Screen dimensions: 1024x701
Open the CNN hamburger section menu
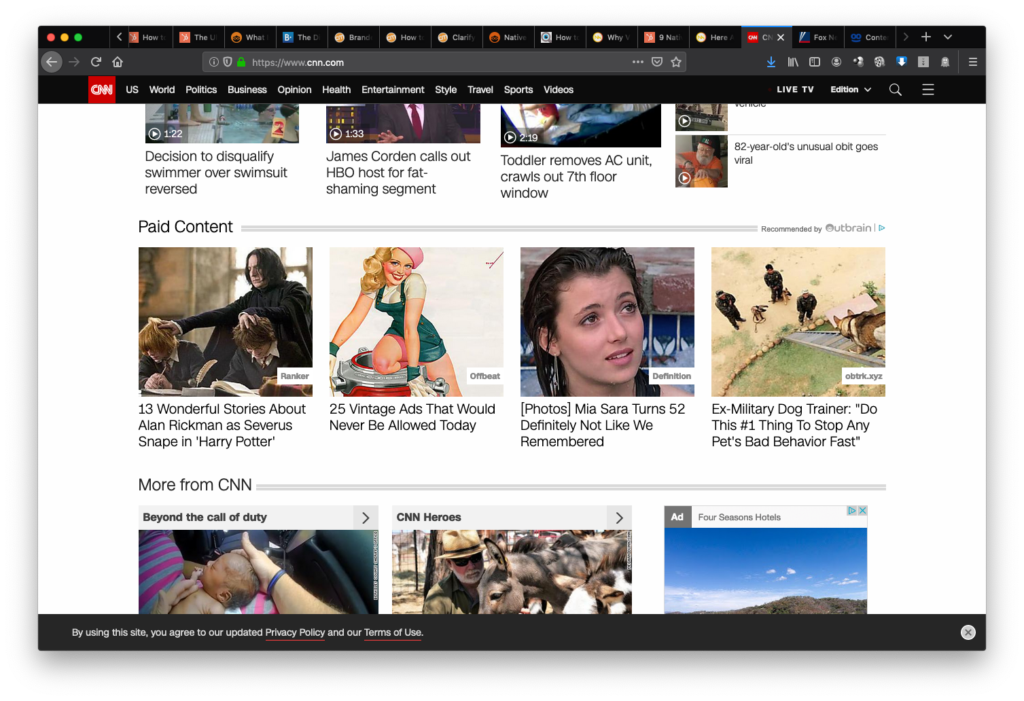click(x=928, y=90)
